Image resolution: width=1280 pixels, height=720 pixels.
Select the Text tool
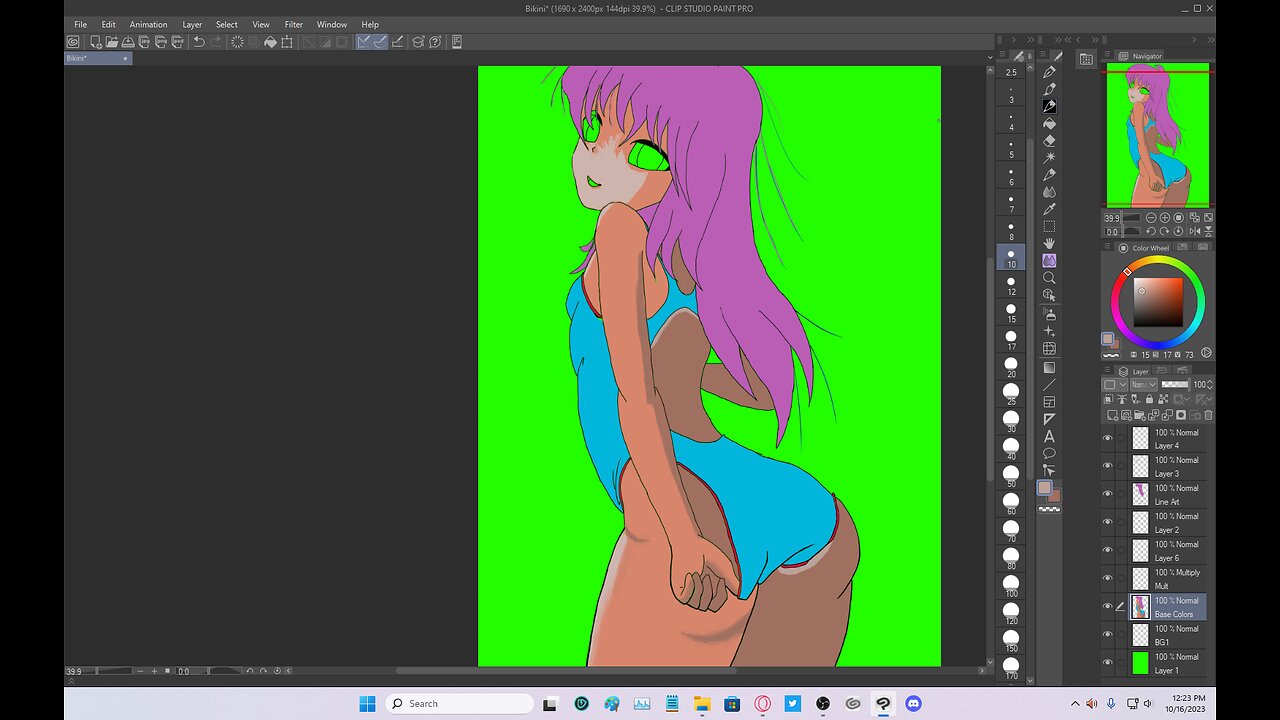coord(1049,436)
